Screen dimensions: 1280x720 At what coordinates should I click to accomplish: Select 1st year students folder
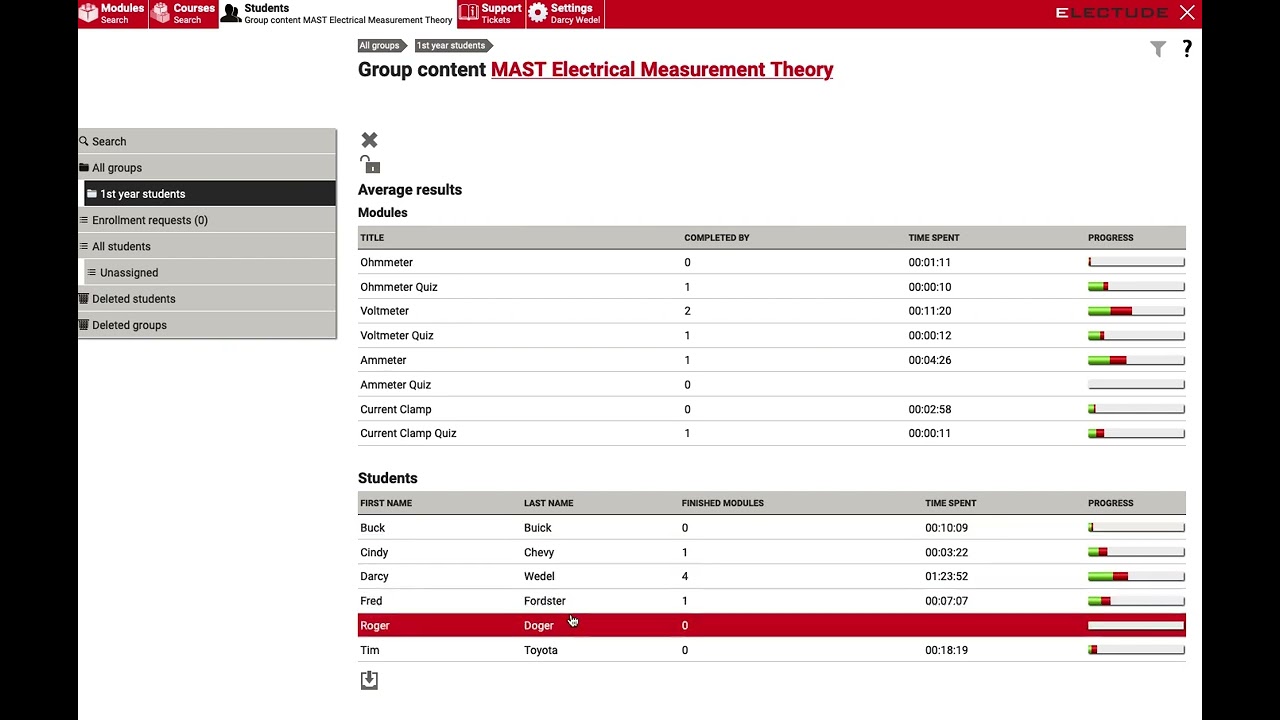pyautogui.click(x=210, y=194)
